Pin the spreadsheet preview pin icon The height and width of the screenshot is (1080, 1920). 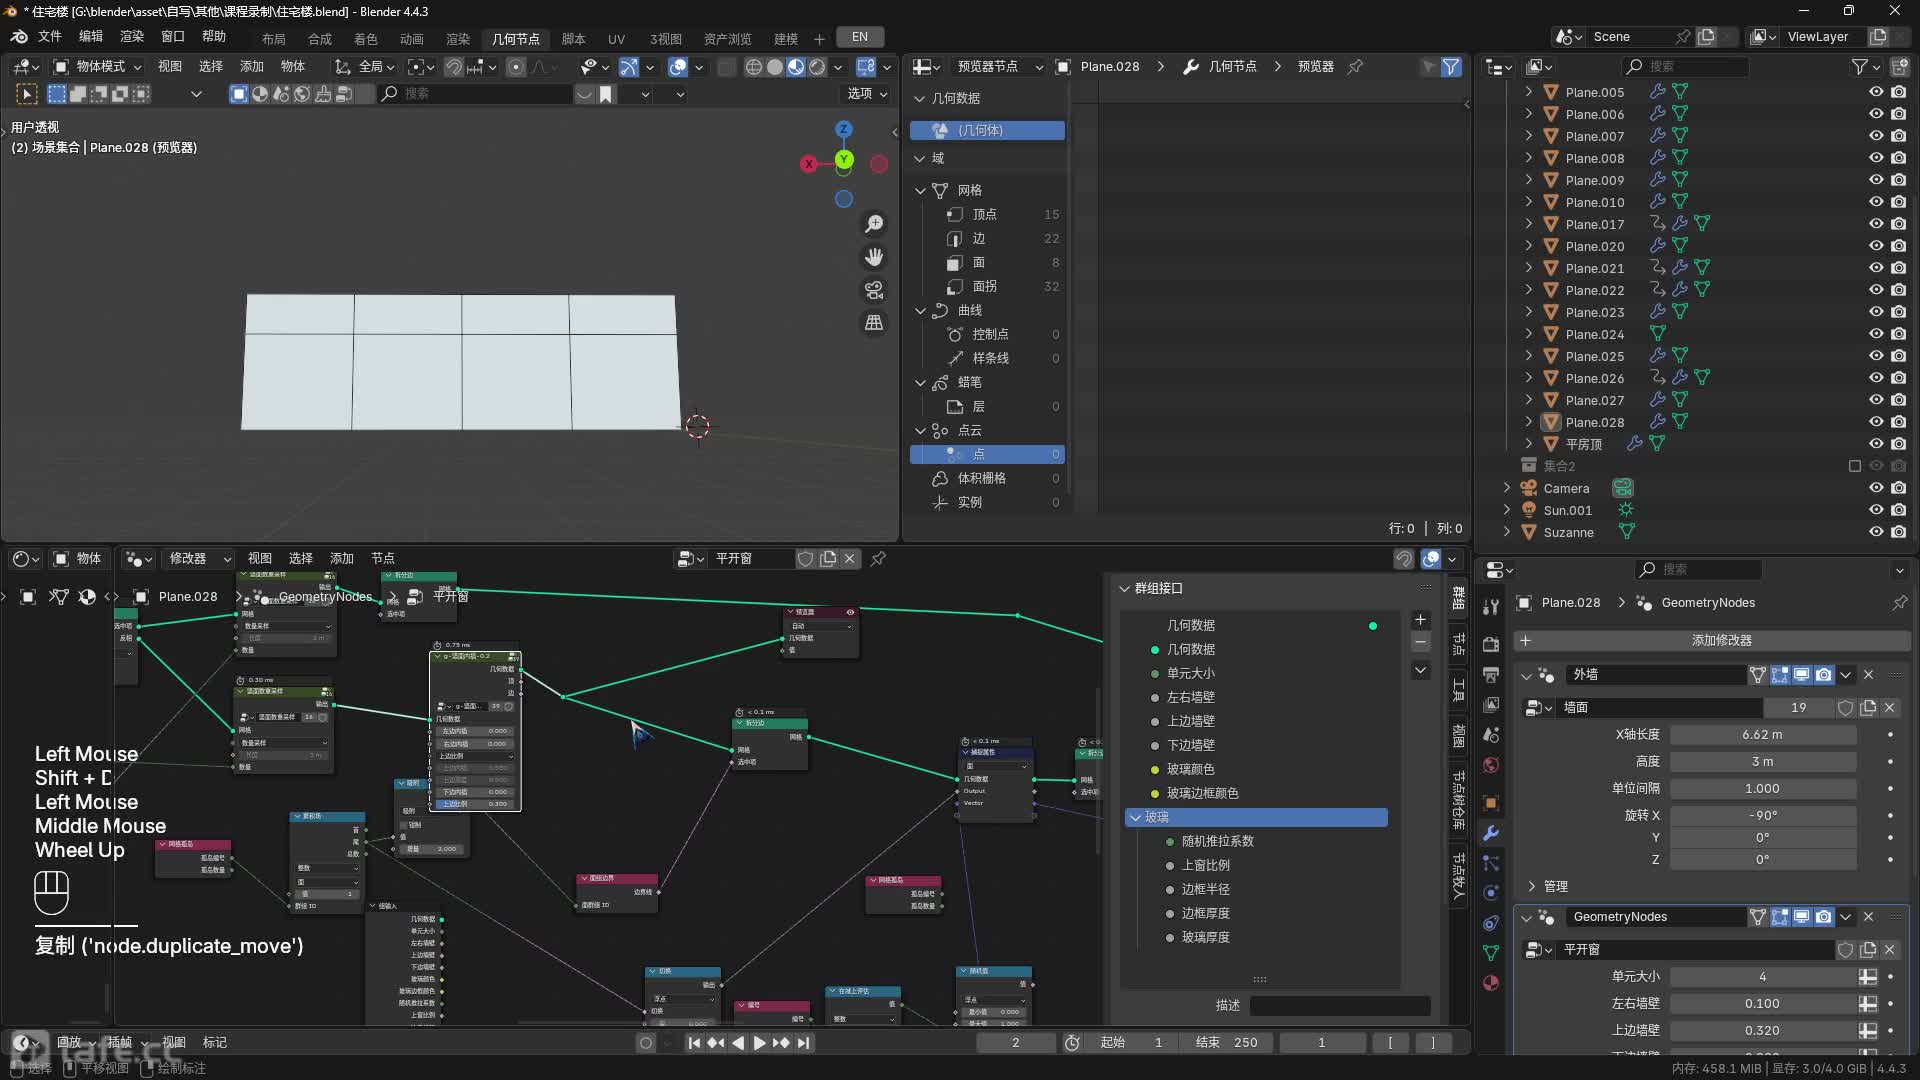(x=1355, y=67)
